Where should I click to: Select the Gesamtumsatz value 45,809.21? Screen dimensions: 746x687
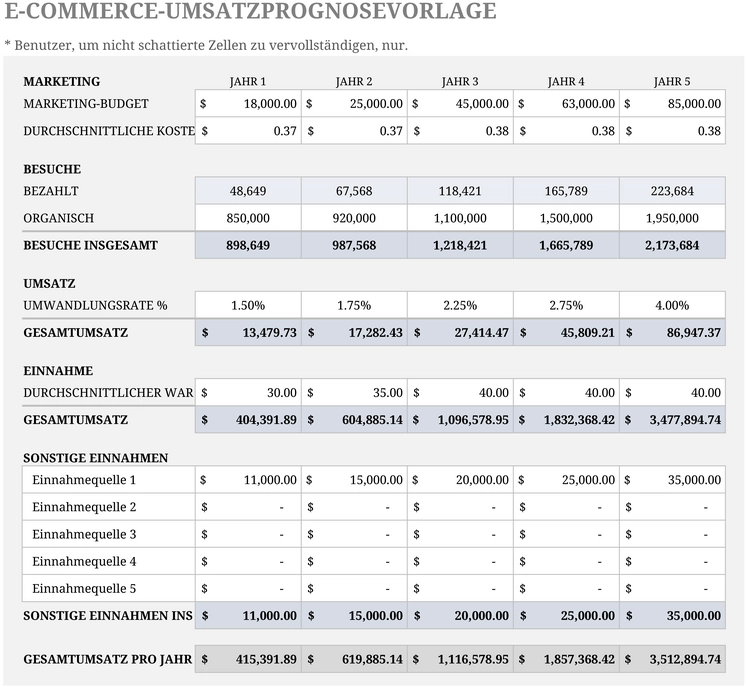click(x=566, y=333)
